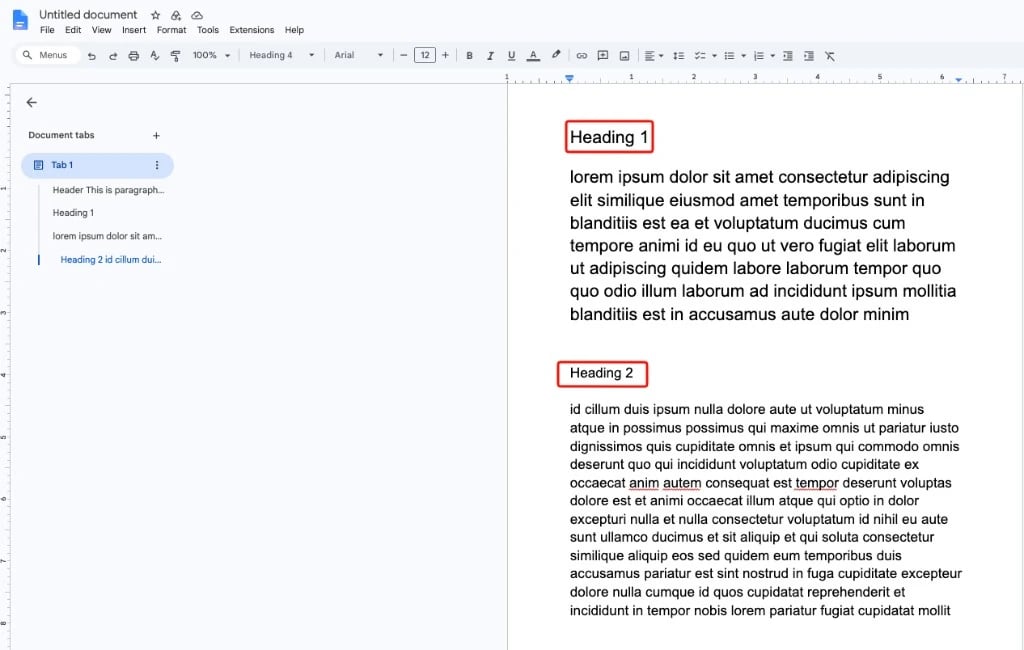Apply a bulleted list

point(729,56)
